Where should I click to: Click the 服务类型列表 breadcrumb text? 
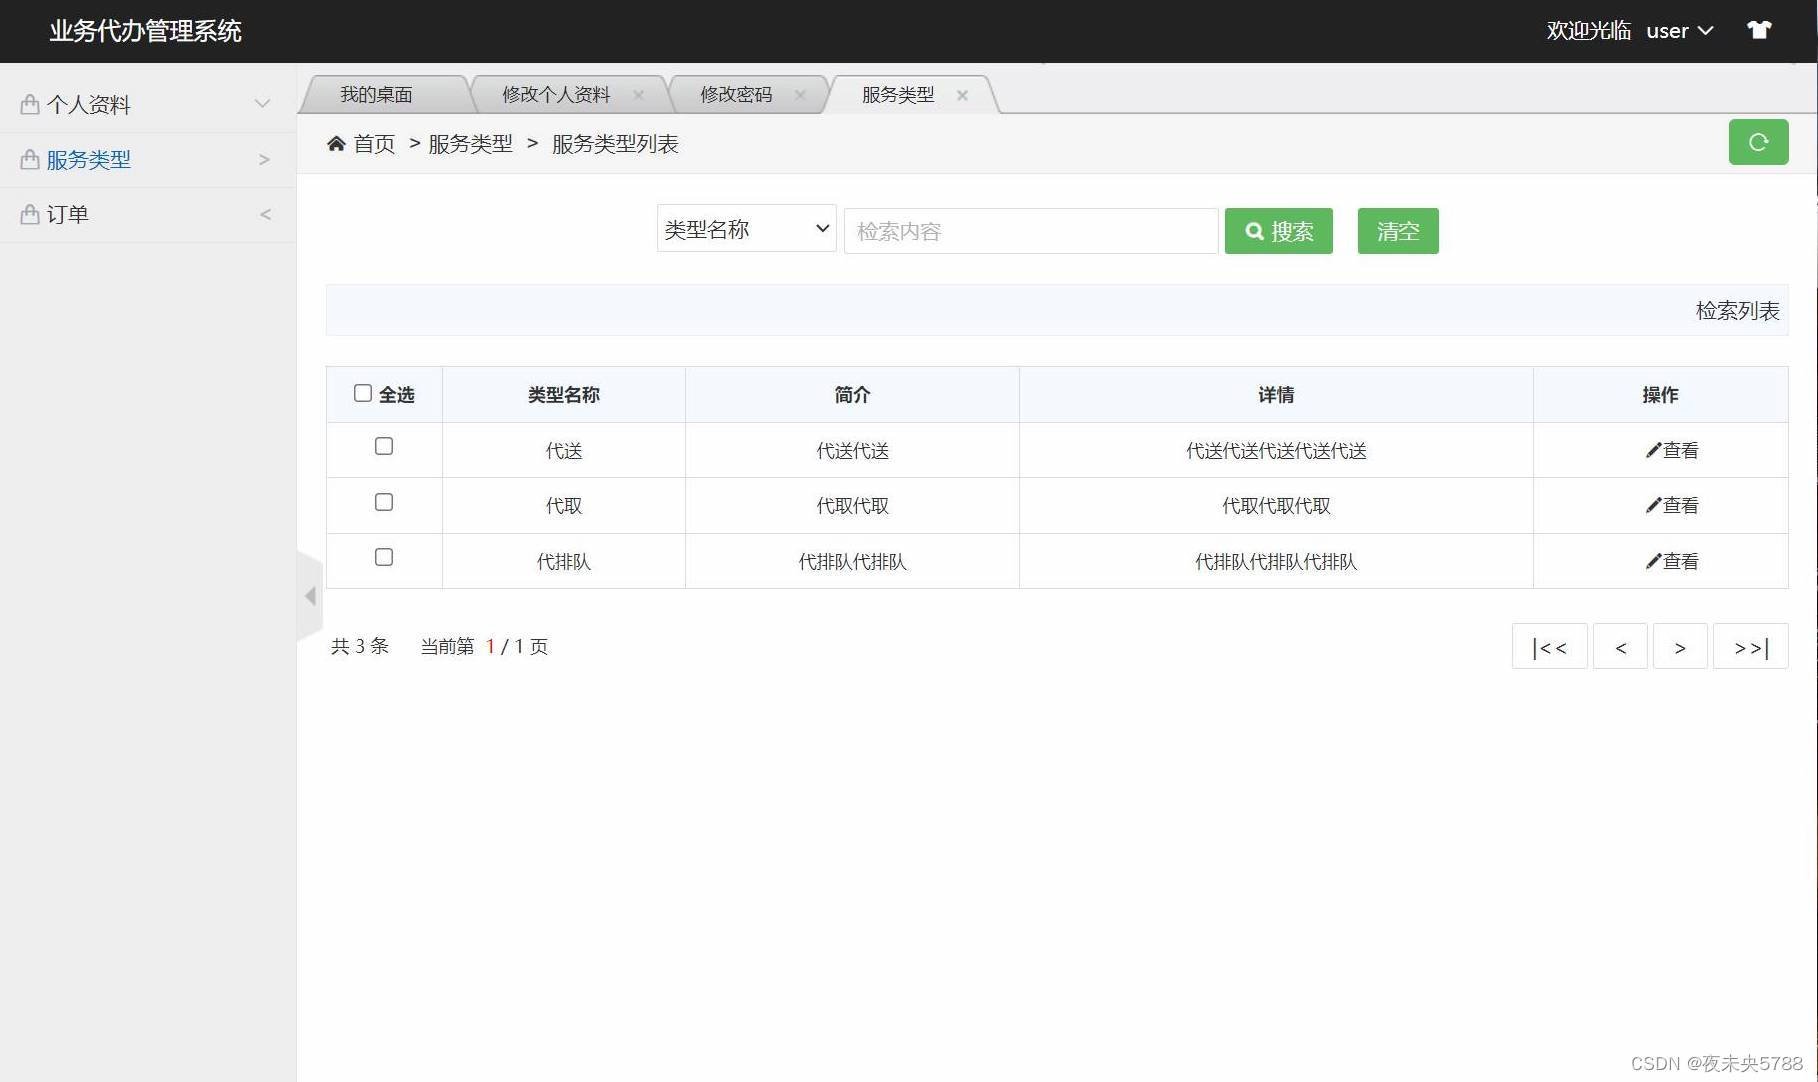click(615, 144)
